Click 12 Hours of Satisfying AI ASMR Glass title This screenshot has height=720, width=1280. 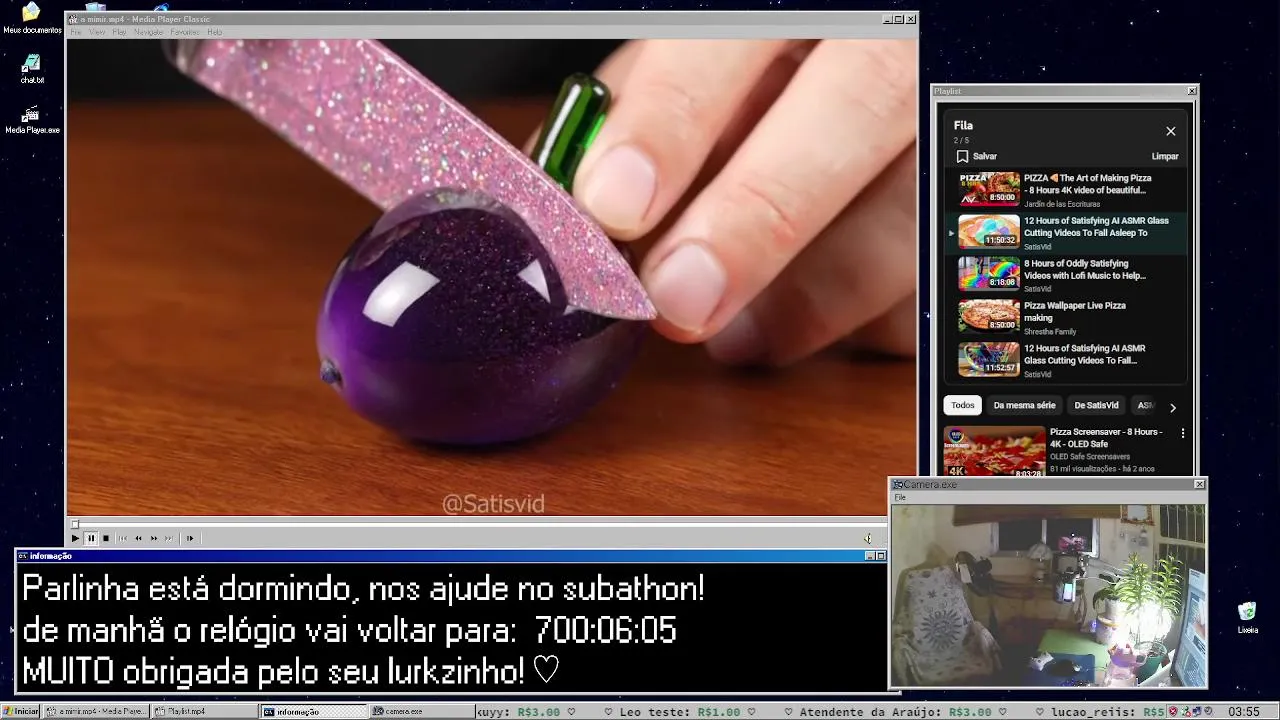pos(1096,227)
